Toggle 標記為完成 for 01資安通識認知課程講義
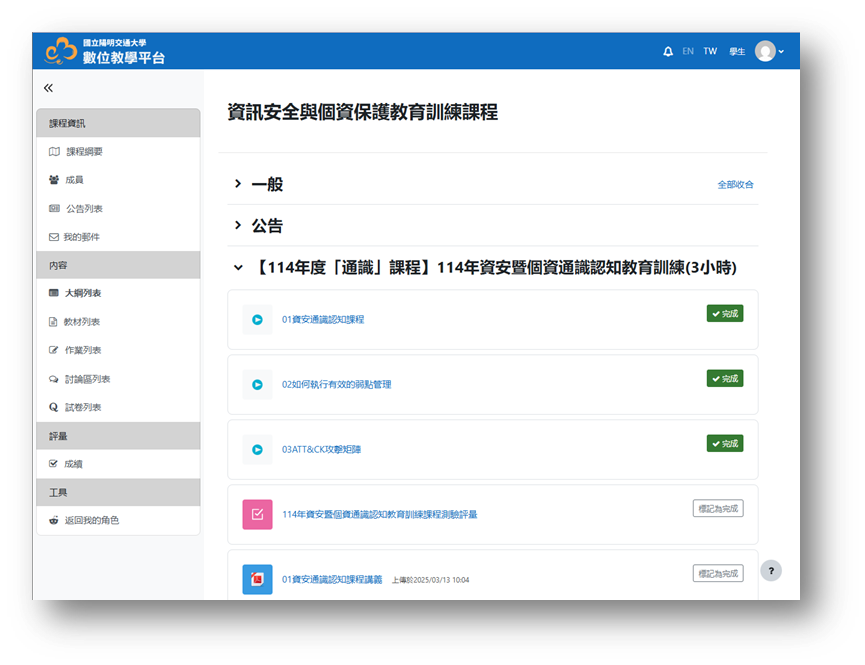Image resolution: width=865 pixels, height=665 pixels. click(x=717, y=573)
